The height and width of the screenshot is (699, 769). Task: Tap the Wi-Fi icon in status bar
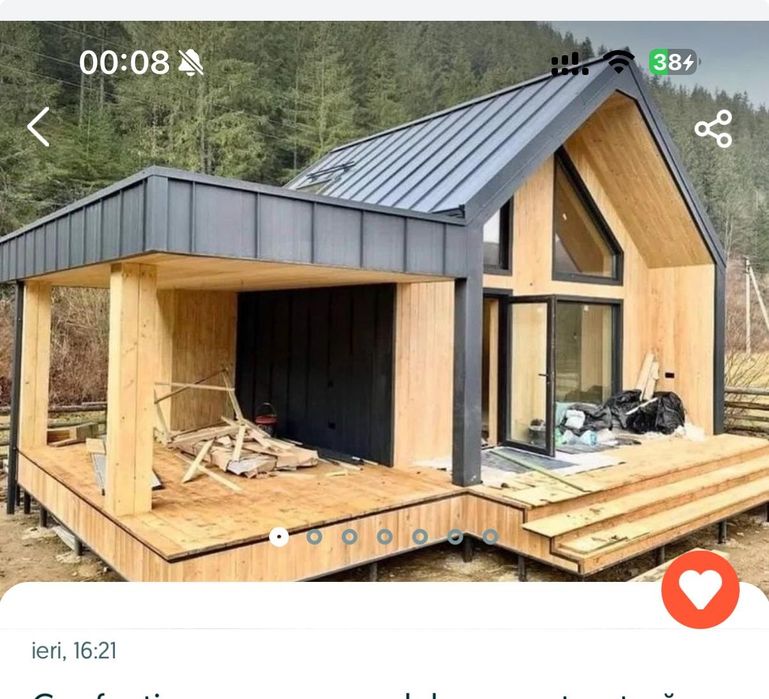(x=618, y=62)
